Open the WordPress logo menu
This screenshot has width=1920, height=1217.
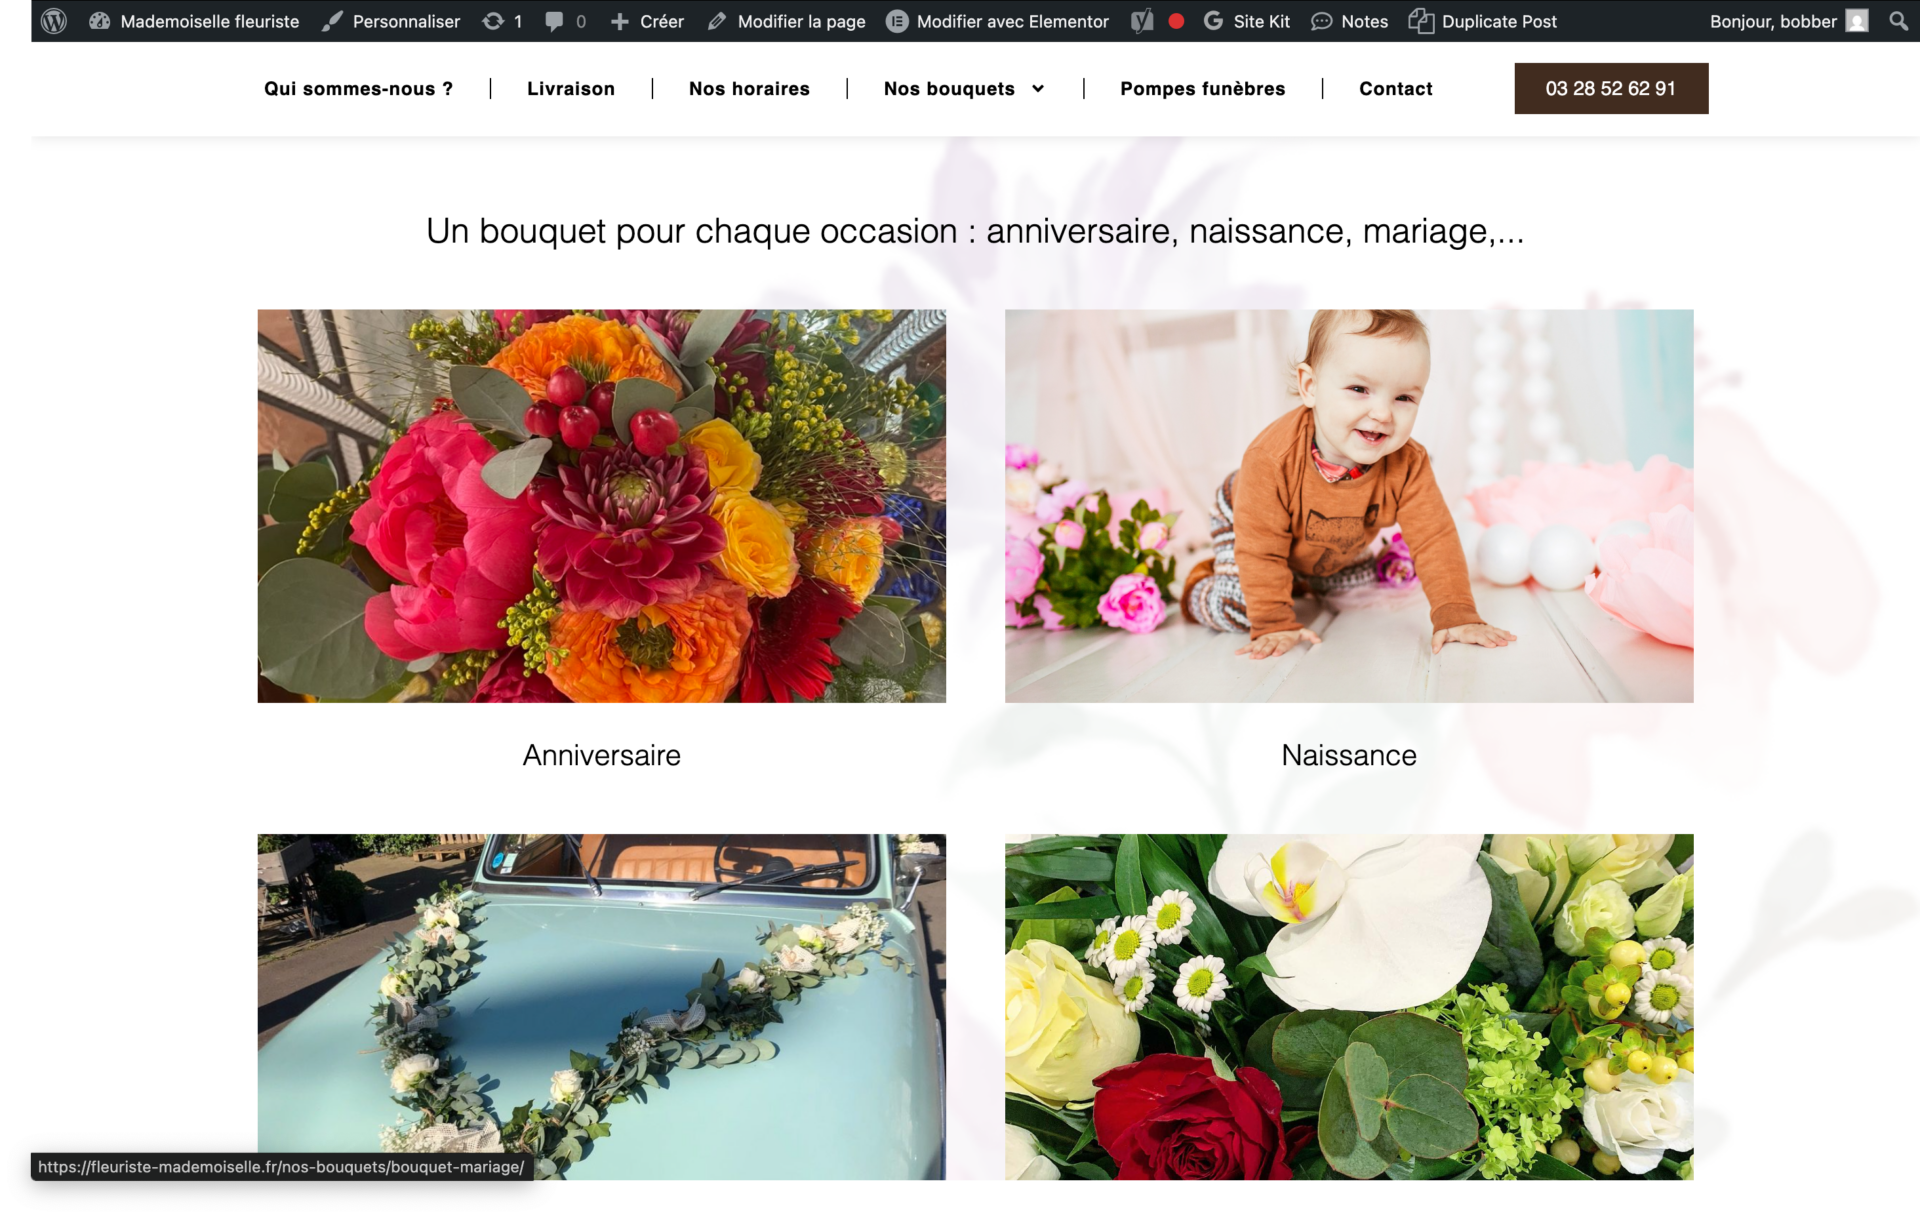pyautogui.click(x=54, y=21)
